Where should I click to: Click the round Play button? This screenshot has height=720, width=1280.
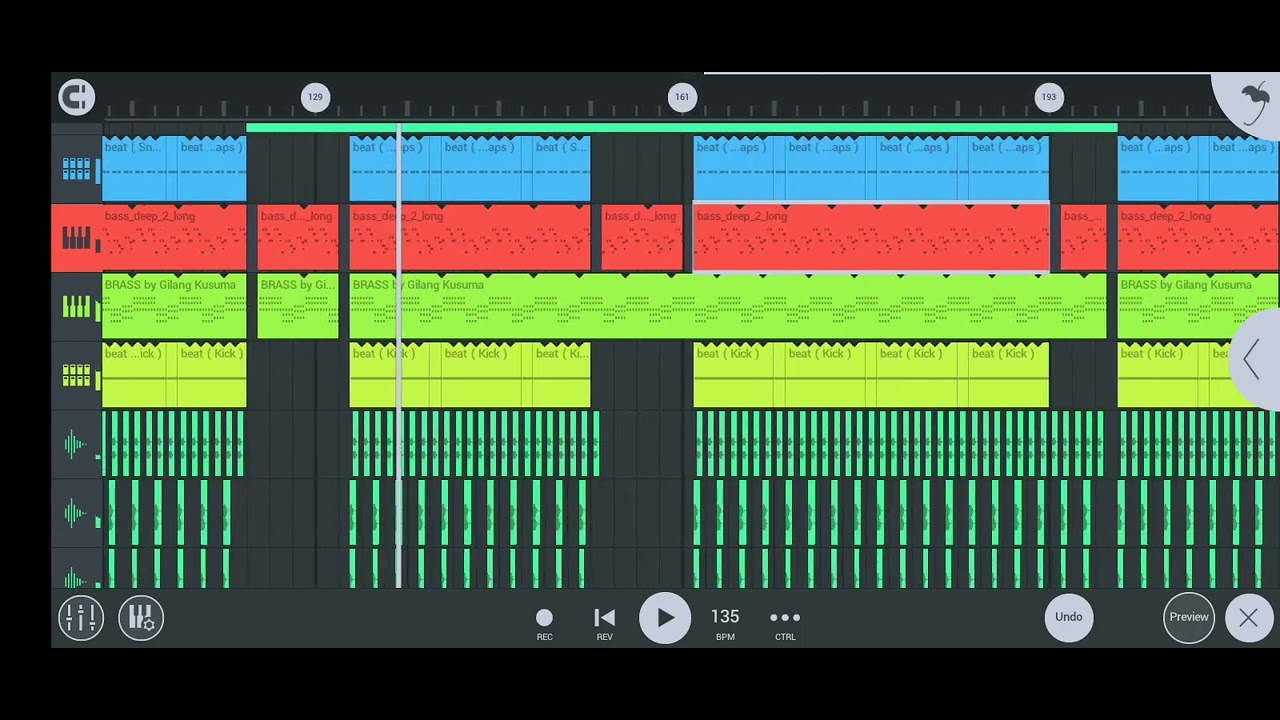pyautogui.click(x=665, y=618)
